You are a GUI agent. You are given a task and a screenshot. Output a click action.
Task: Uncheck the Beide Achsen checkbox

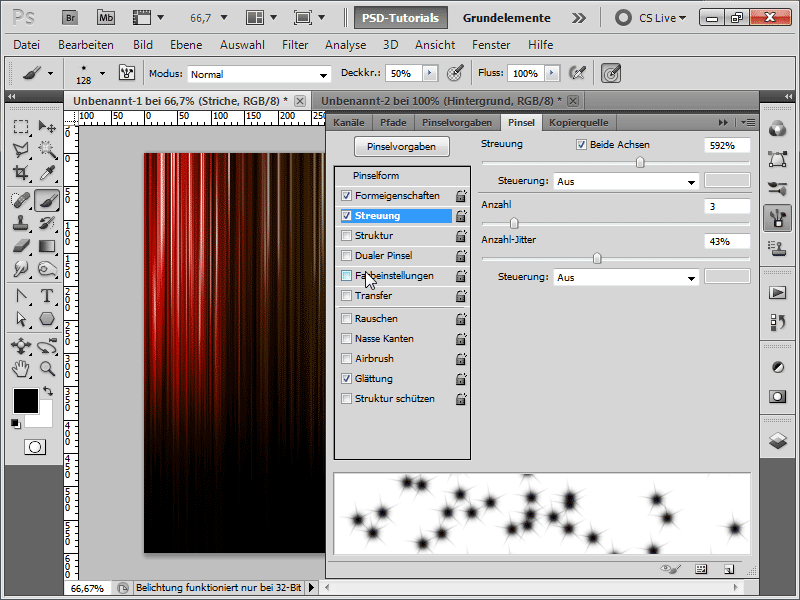pos(581,145)
